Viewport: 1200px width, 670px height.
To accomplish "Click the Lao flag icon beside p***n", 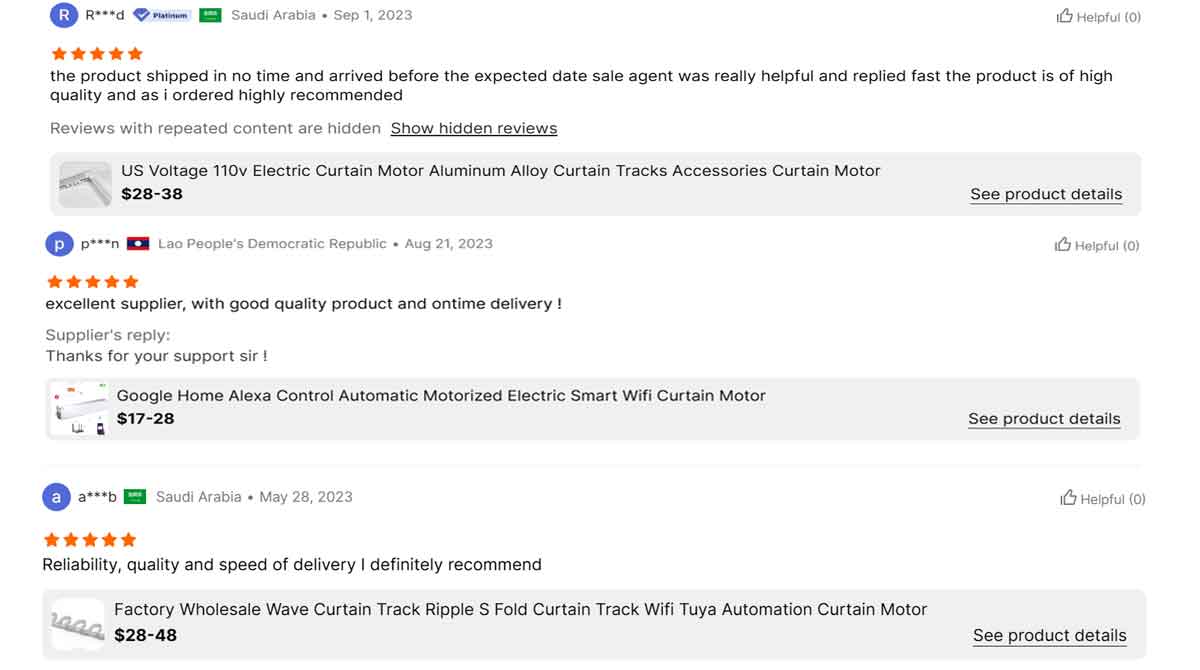I will pyautogui.click(x=138, y=244).
